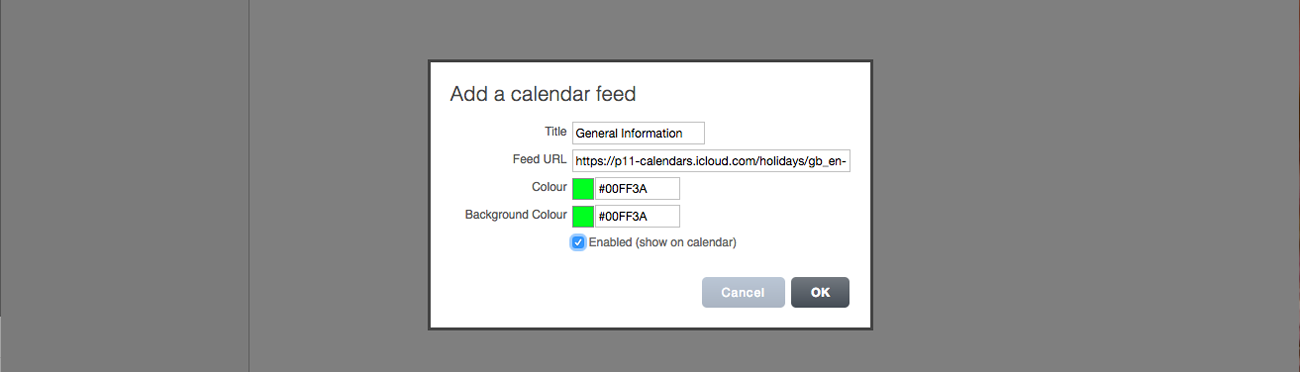Click the 'Feed URL' field label

[539, 160]
